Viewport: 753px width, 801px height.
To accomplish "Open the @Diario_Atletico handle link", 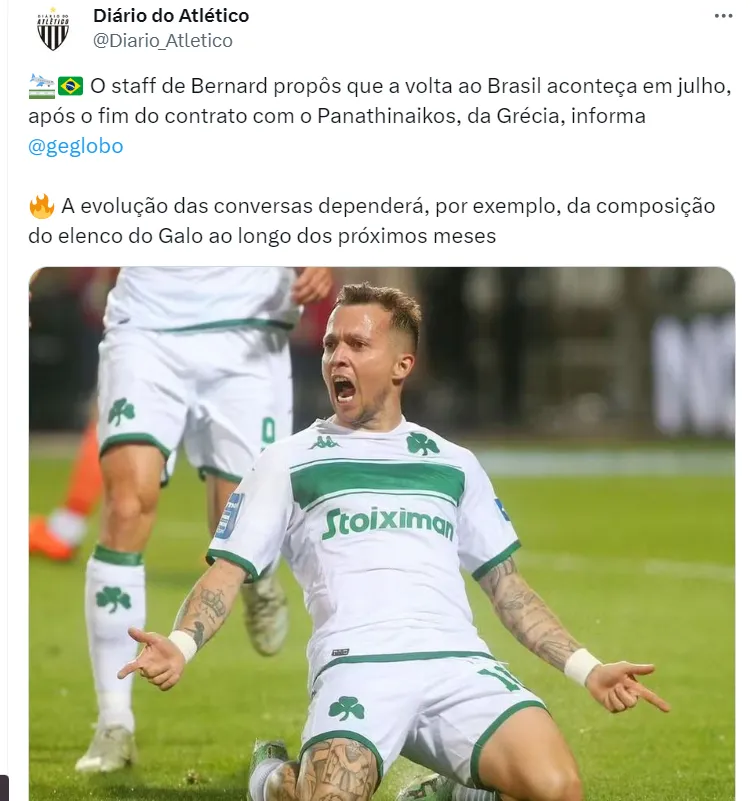I will click(x=162, y=40).
